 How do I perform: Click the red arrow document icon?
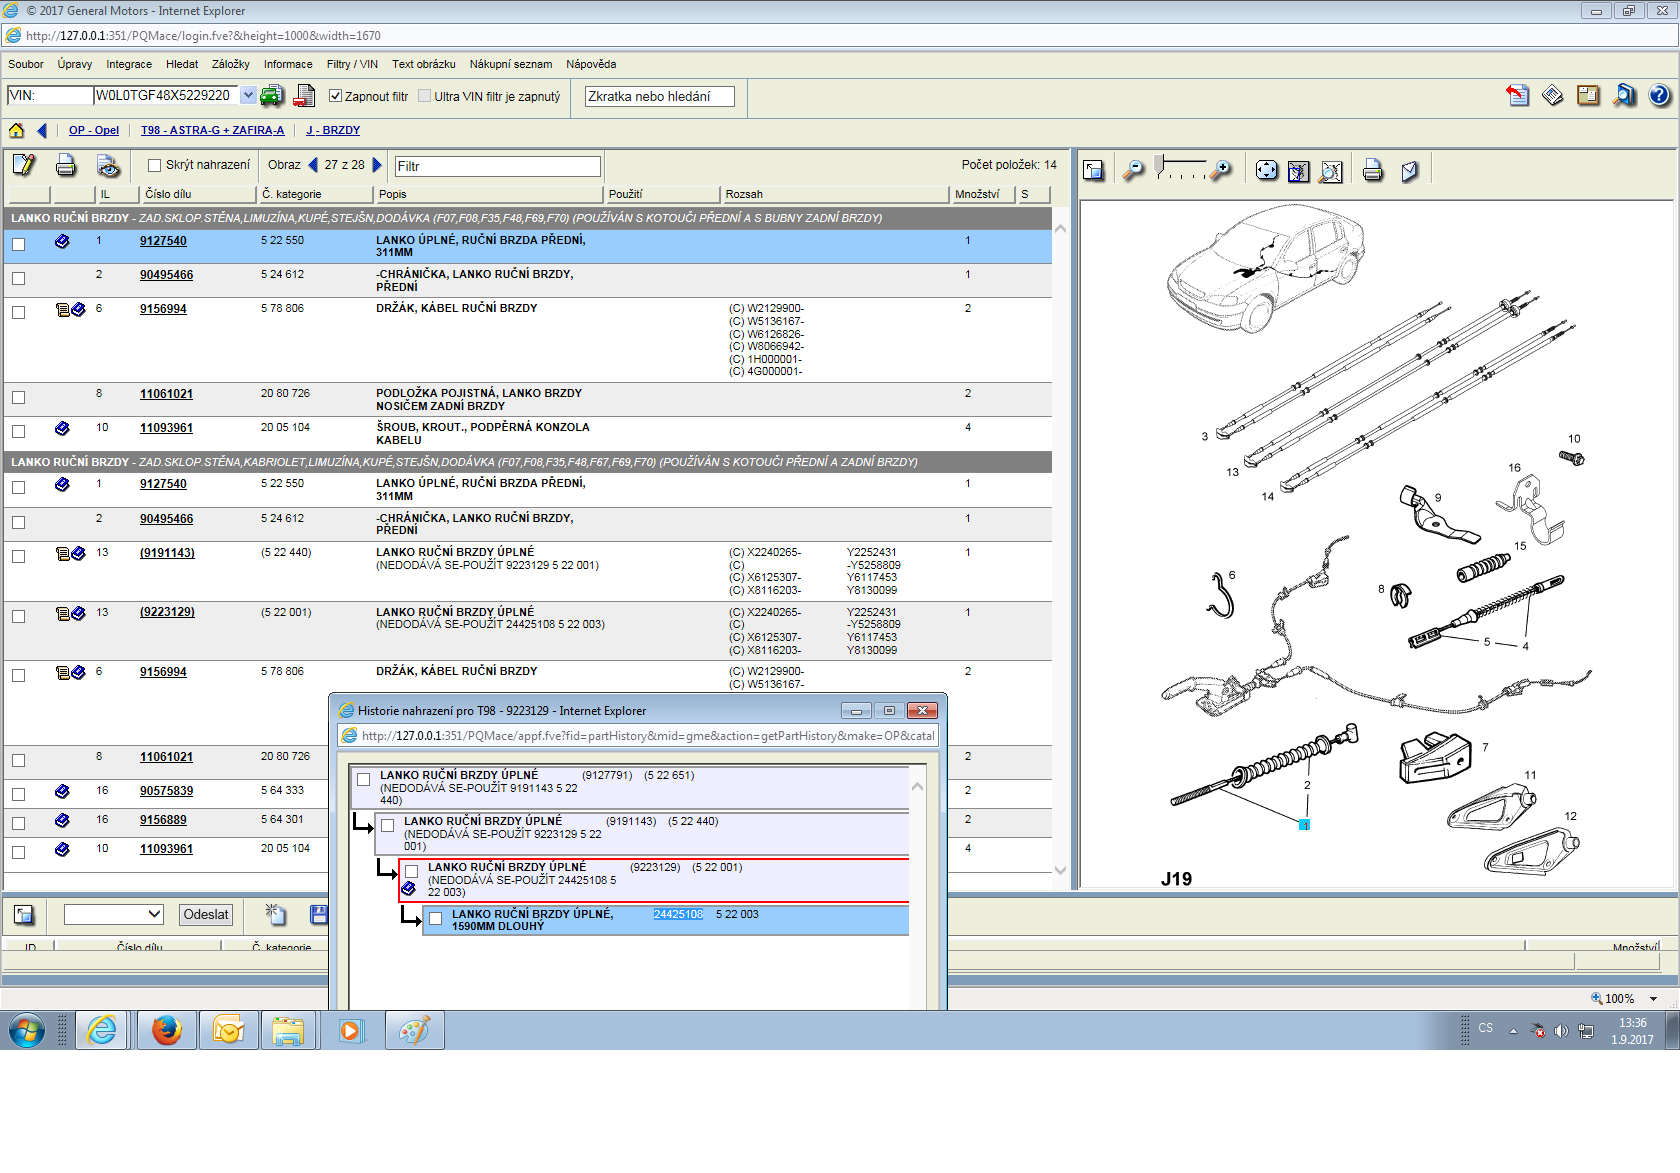tap(1518, 96)
